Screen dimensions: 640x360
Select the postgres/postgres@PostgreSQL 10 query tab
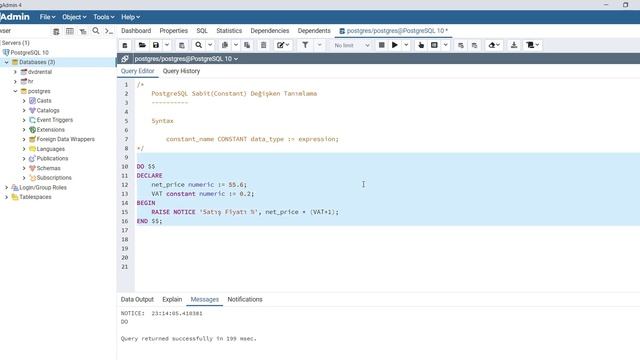(393, 31)
